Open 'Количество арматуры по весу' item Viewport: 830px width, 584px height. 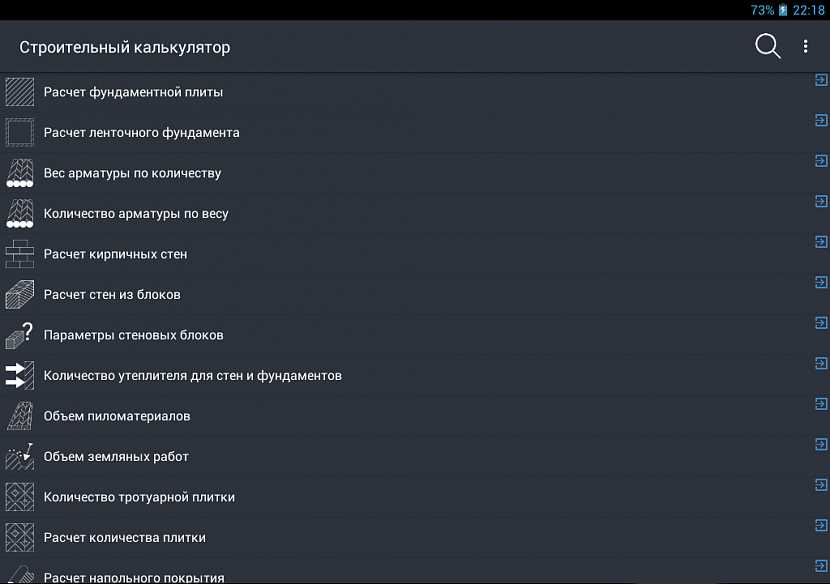(x=136, y=214)
